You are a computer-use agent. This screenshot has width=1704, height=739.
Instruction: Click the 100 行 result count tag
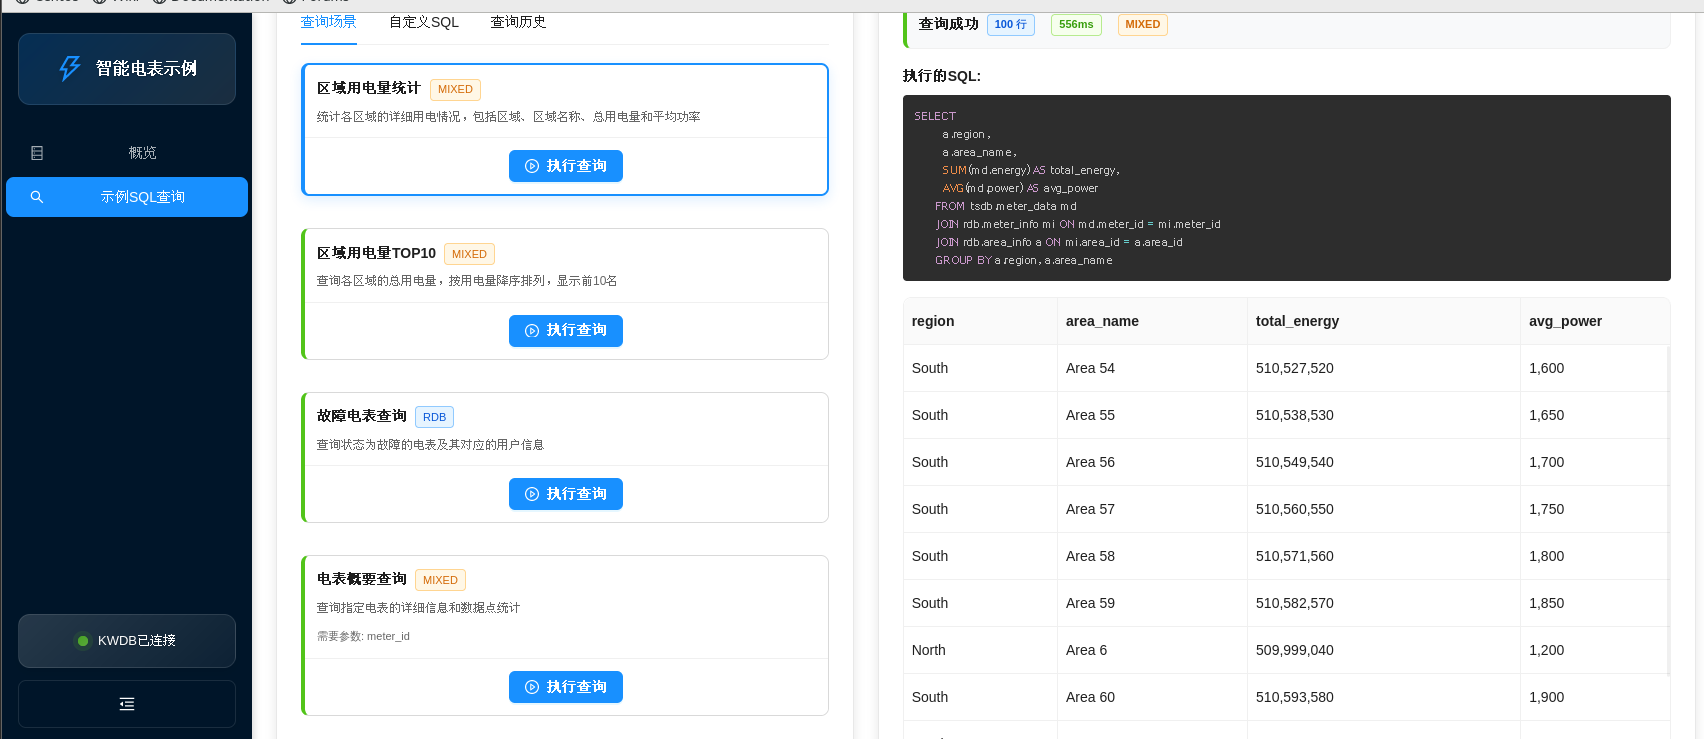click(x=1011, y=24)
